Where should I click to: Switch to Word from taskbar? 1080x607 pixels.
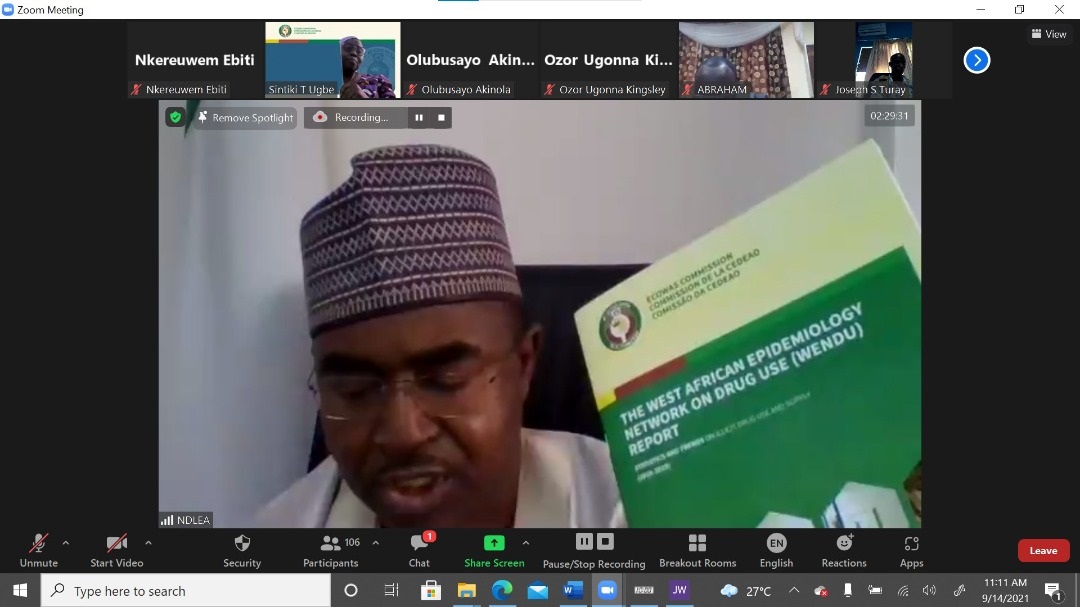(572, 590)
